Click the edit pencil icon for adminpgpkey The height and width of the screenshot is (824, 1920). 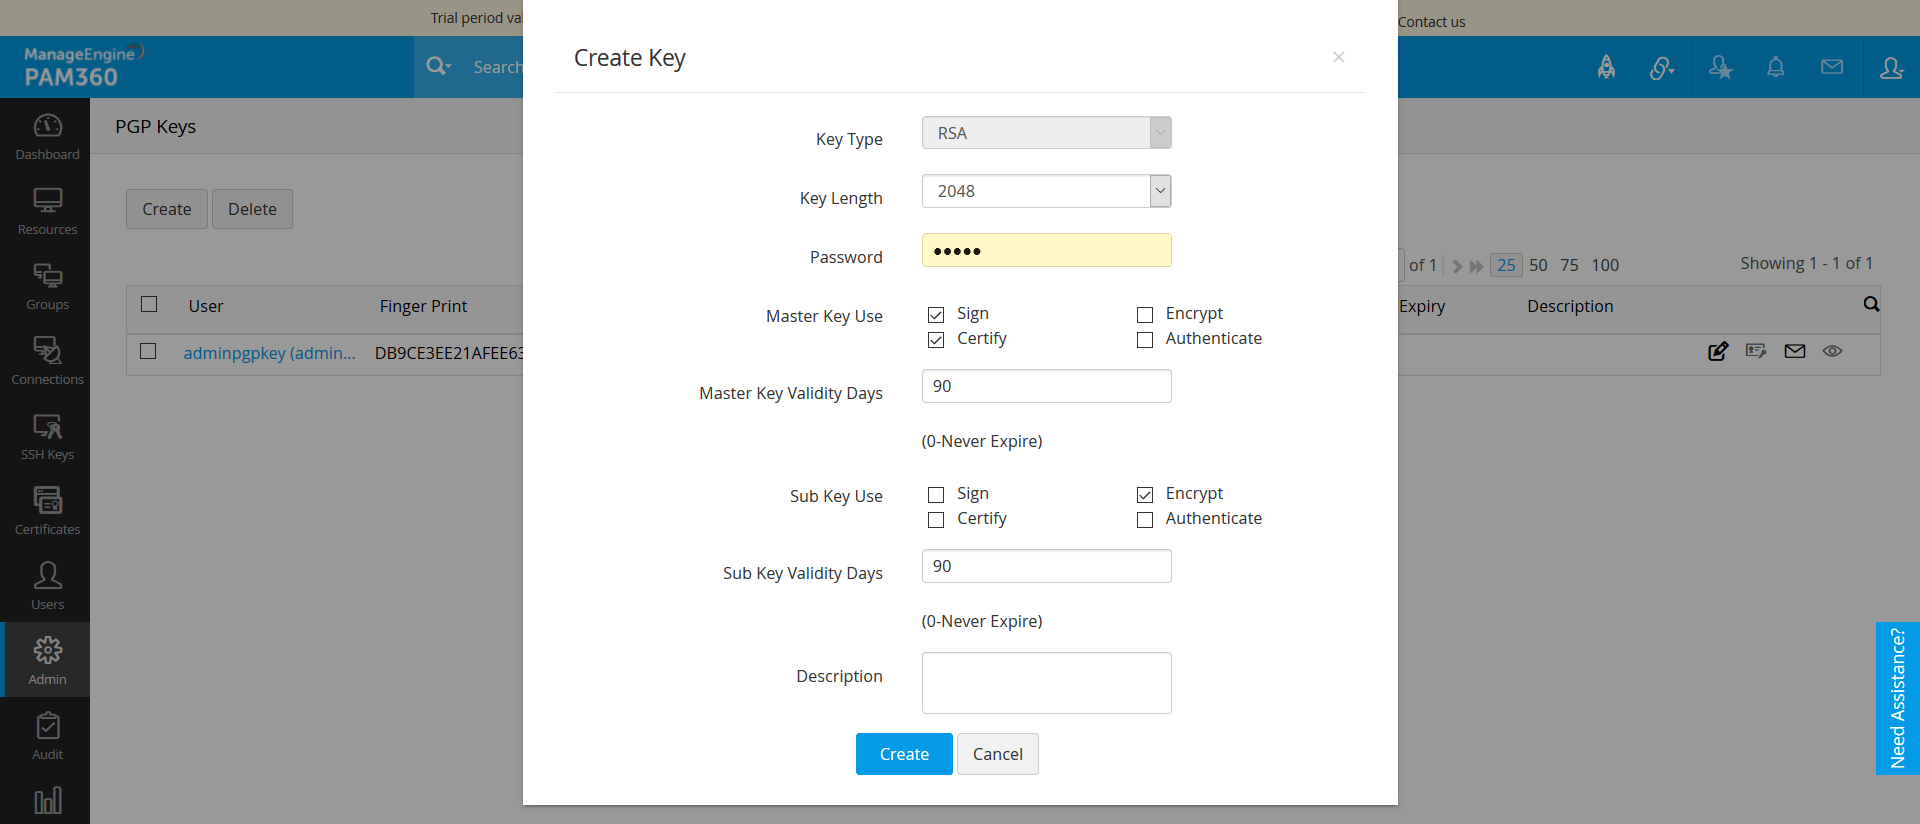click(x=1717, y=351)
